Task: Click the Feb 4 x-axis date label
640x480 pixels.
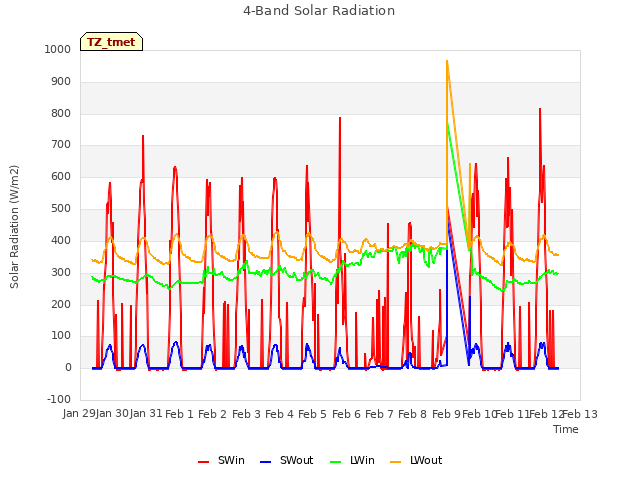Action: click(279, 414)
